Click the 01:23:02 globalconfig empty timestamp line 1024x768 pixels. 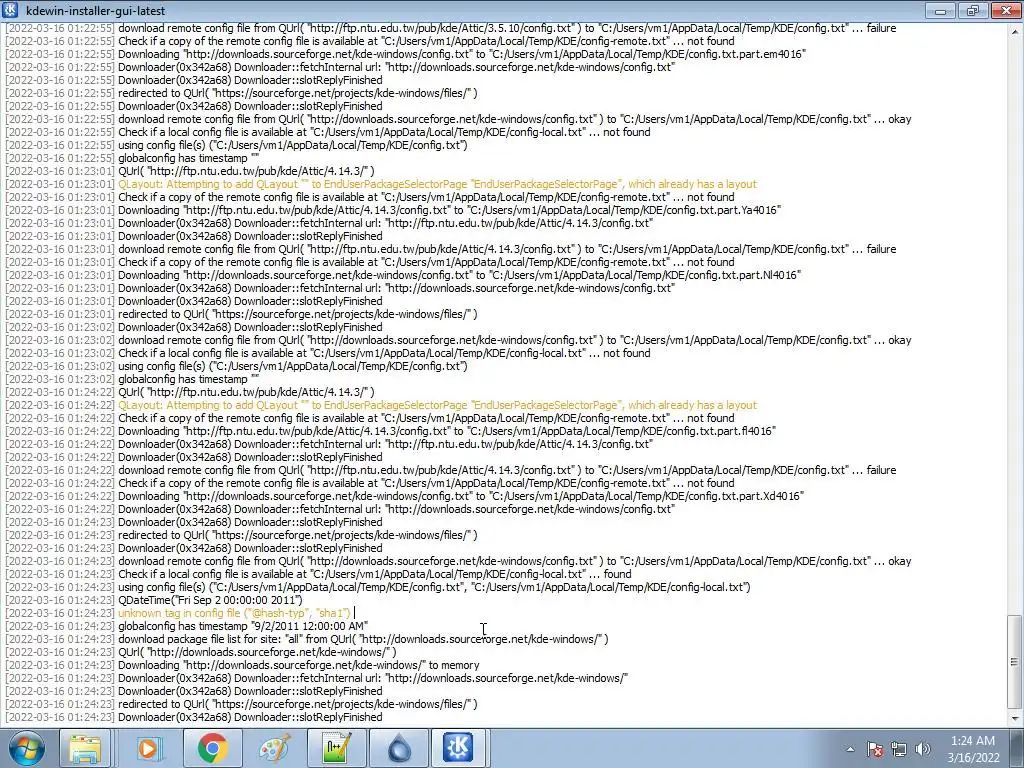pyautogui.click(x=133, y=379)
